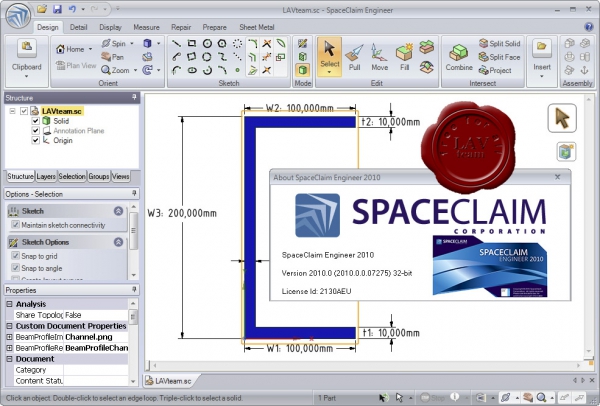Open the SpaceClaim application button
Viewport: 600px width, 406px height.
pos(18,15)
